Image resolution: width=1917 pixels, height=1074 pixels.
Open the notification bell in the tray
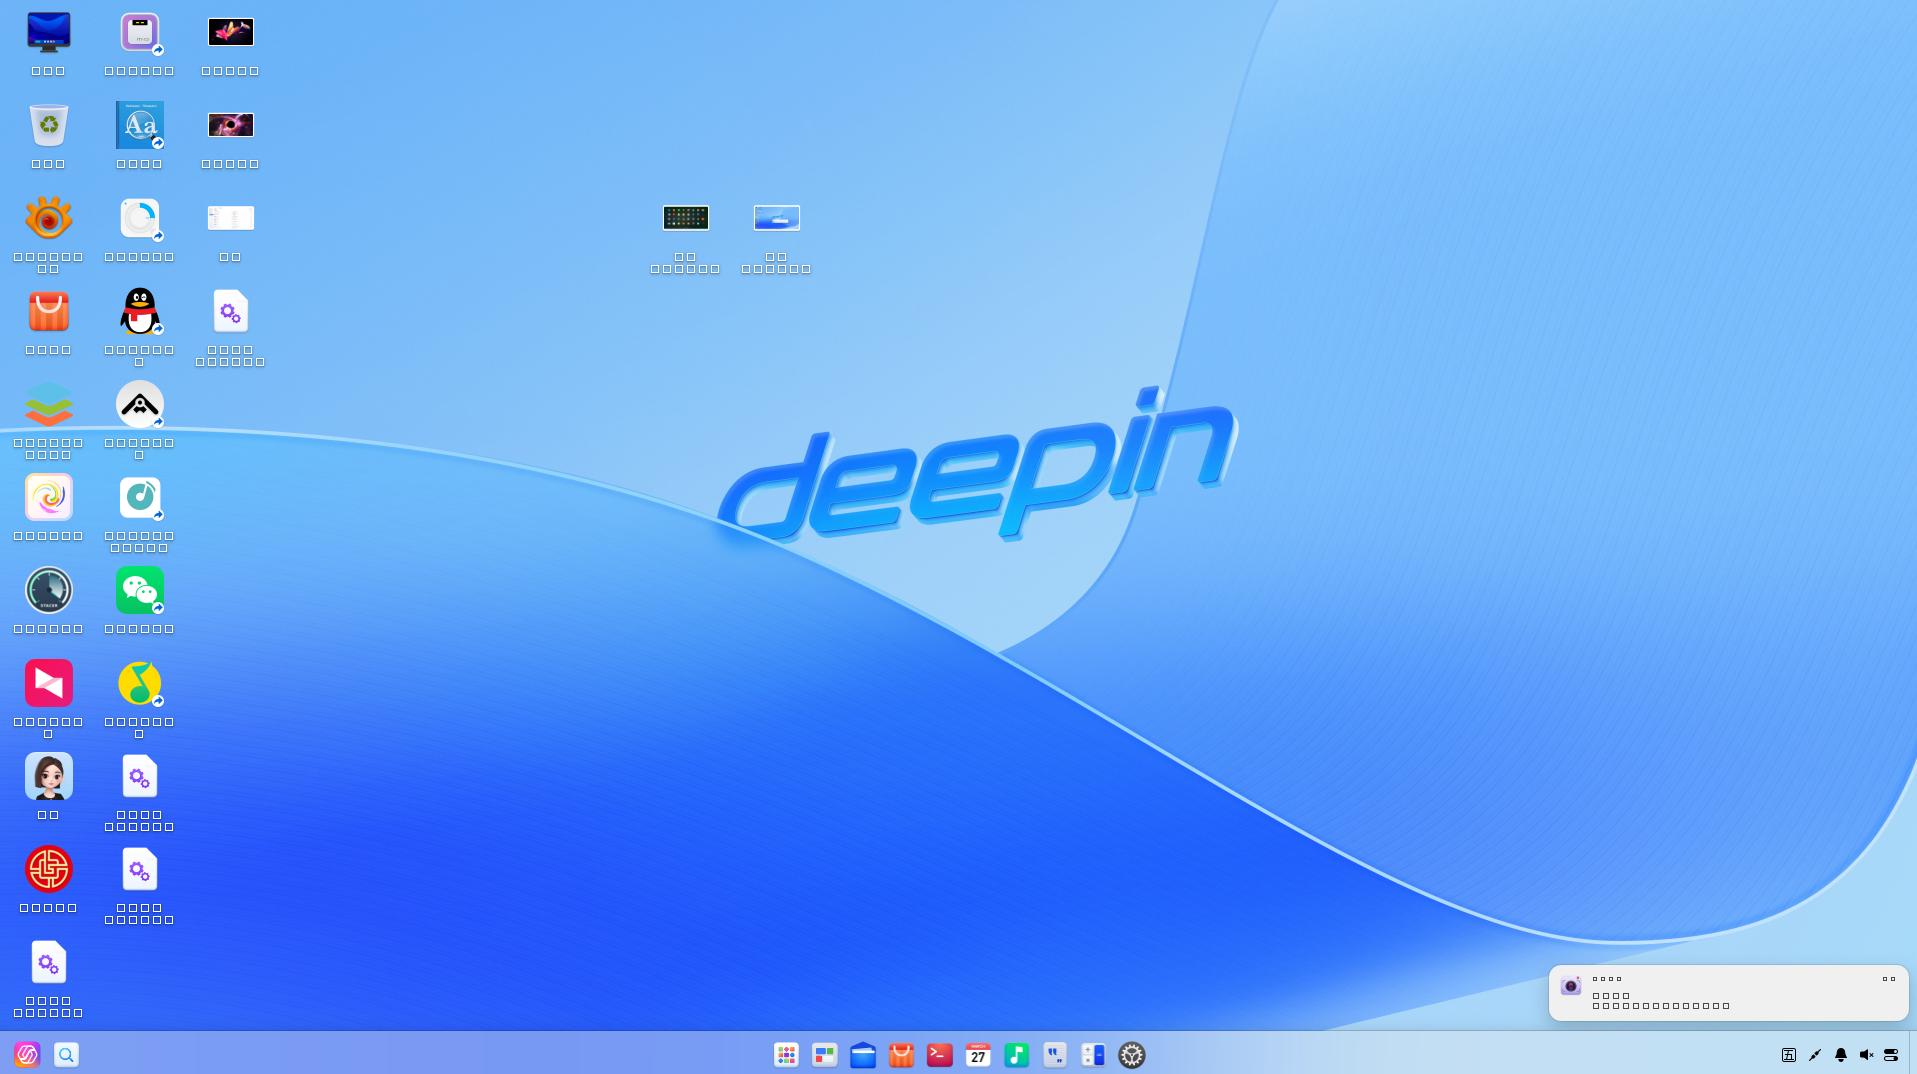point(1840,1055)
